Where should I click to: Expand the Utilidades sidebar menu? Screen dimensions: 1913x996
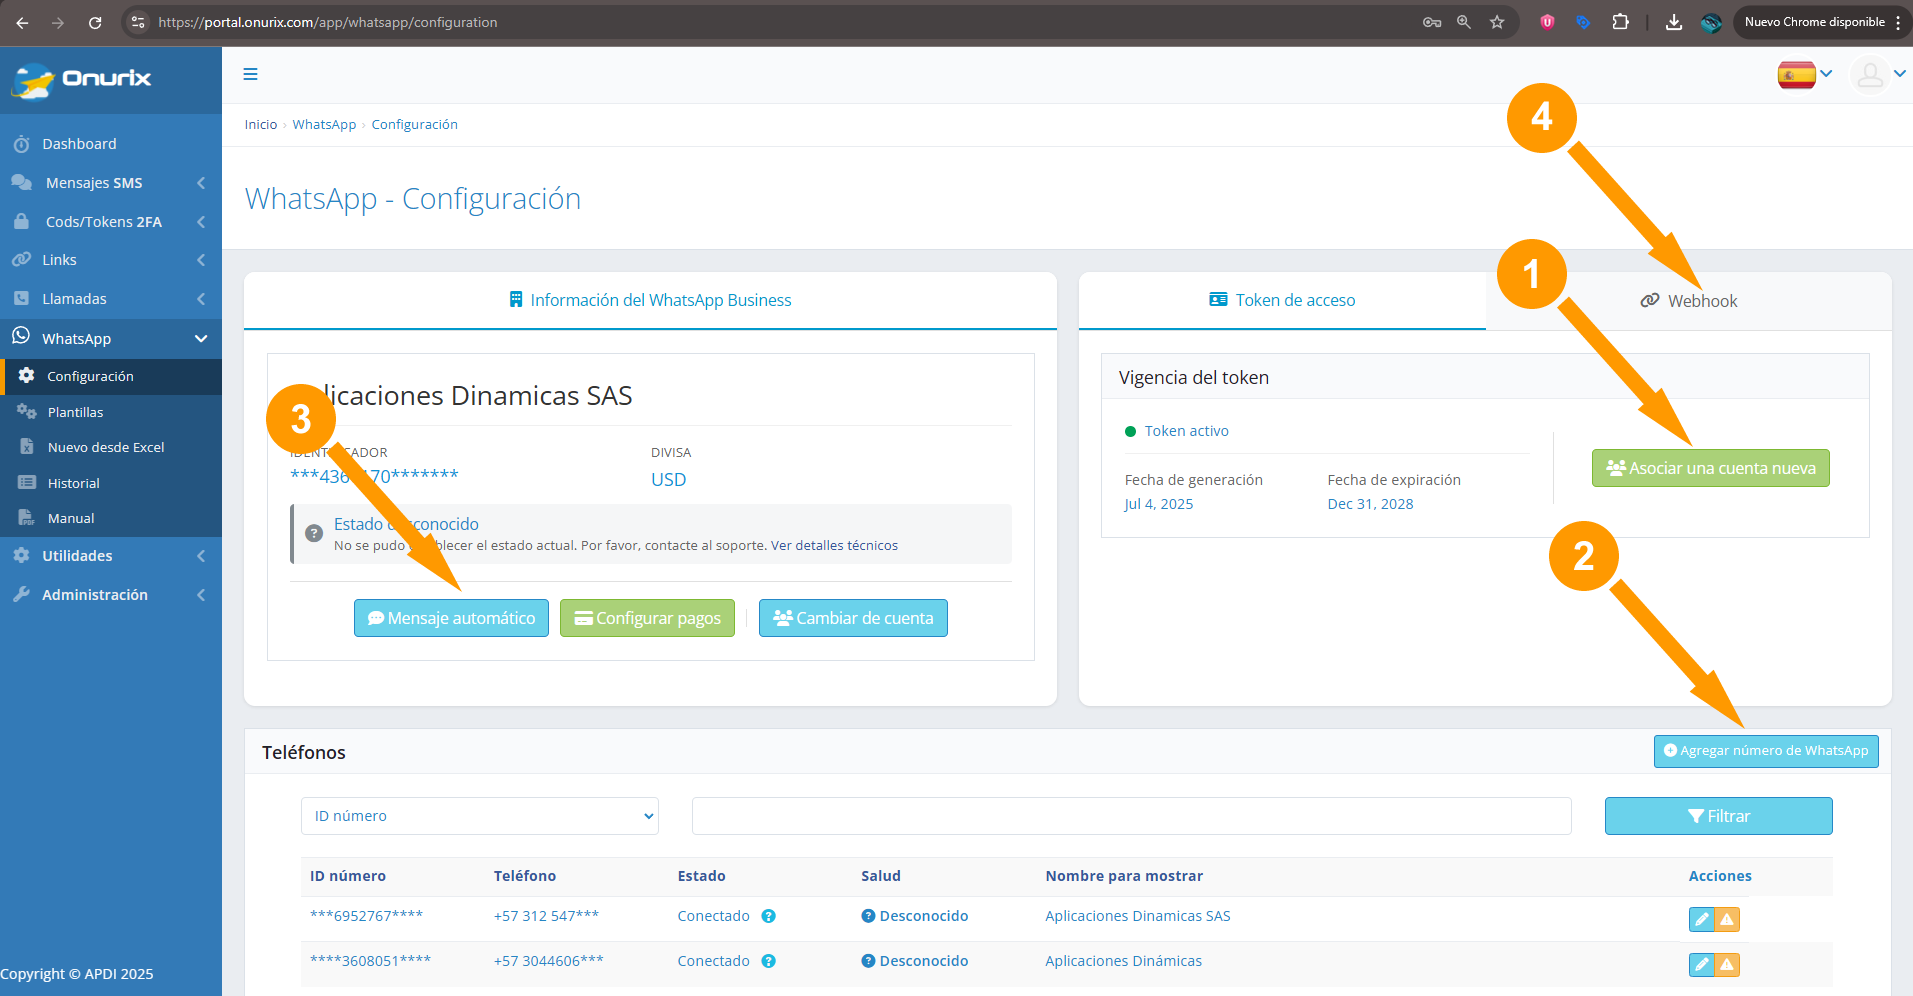tap(111, 556)
